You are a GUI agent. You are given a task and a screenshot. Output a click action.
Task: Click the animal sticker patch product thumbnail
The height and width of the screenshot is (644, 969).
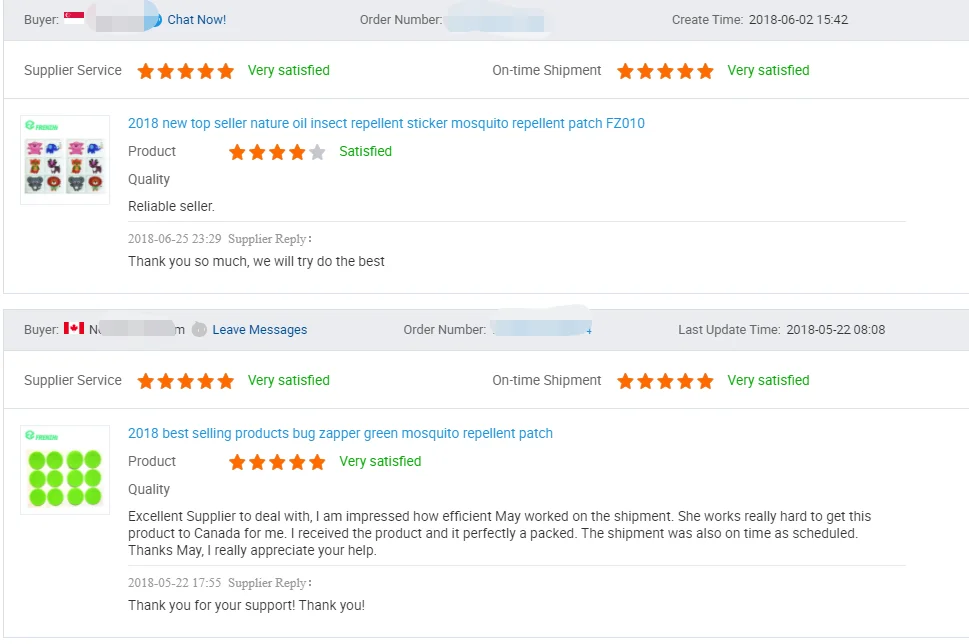tap(65, 161)
